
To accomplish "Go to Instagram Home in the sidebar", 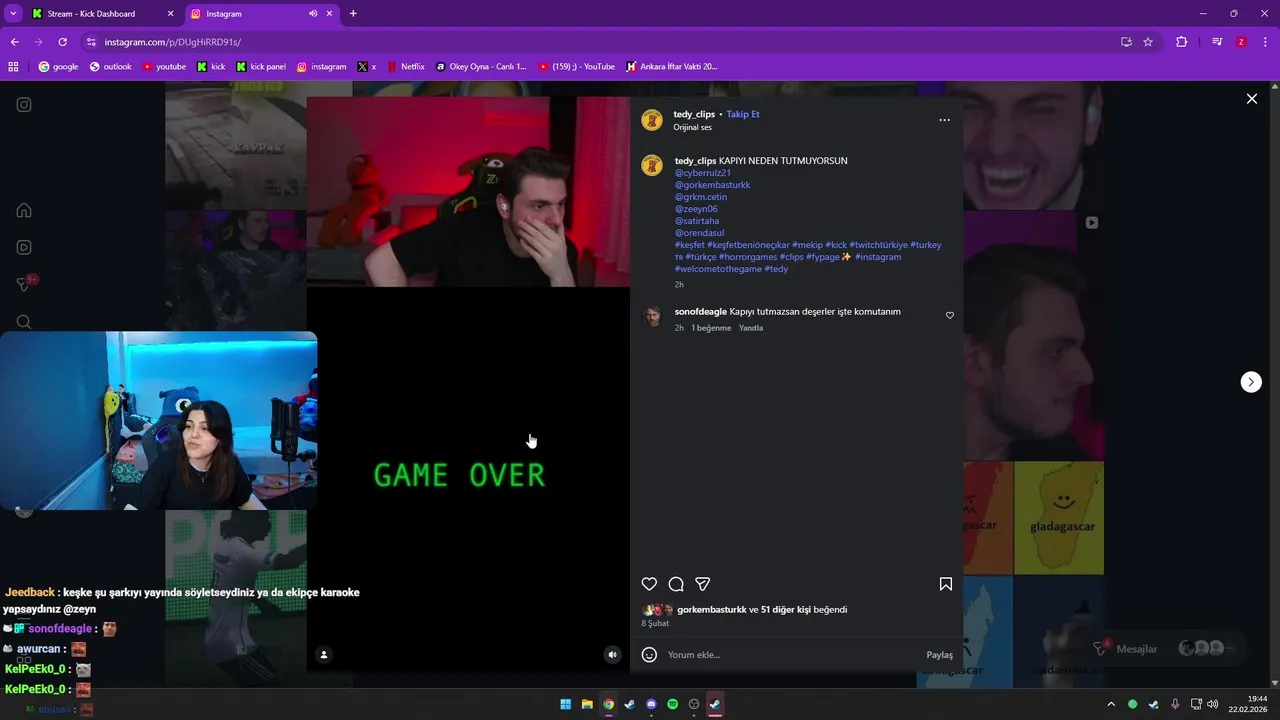I will coord(24,210).
